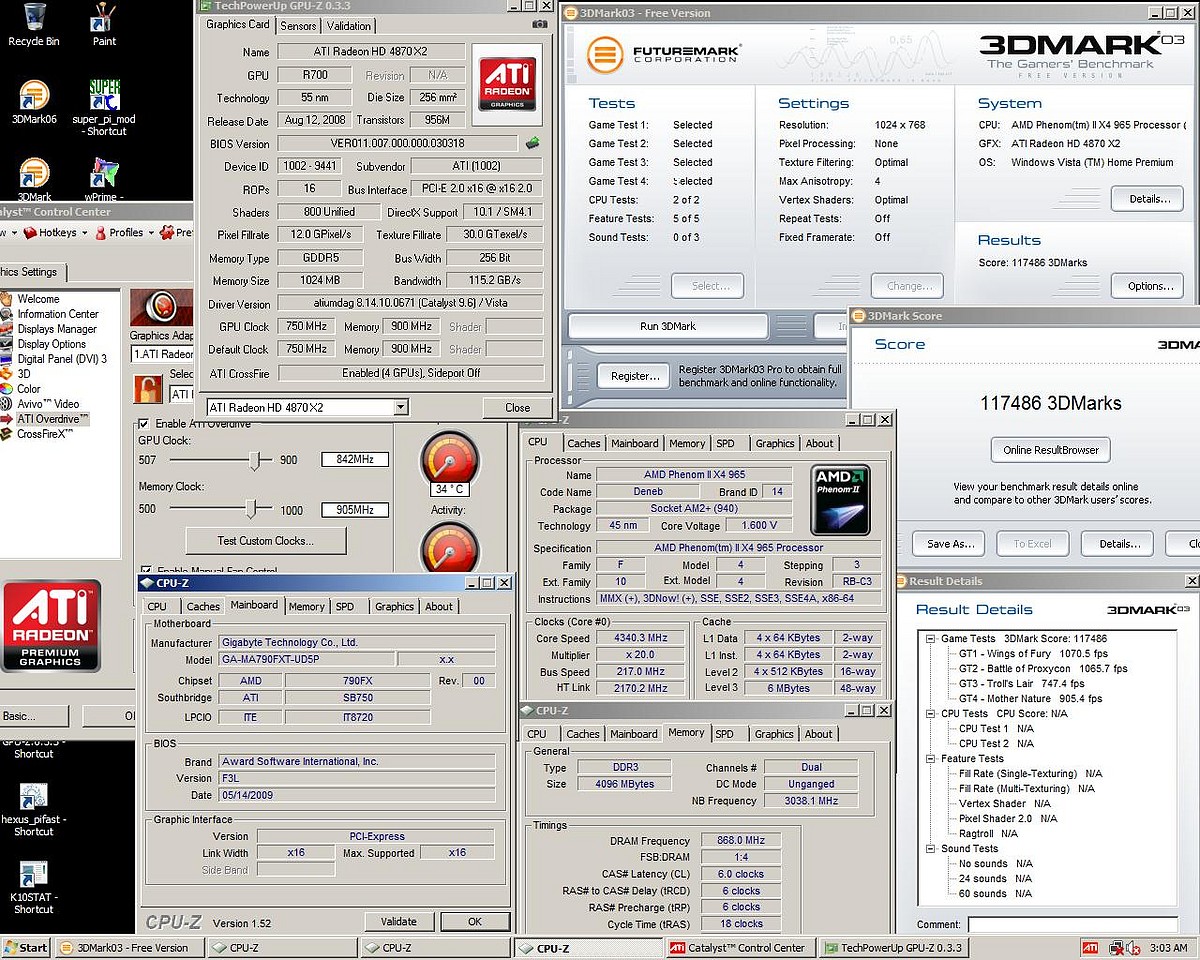Click the Validate button in CPU-Z
Image resolution: width=1200 pixels, height=960 pixels.
click(x=399, y=922)
